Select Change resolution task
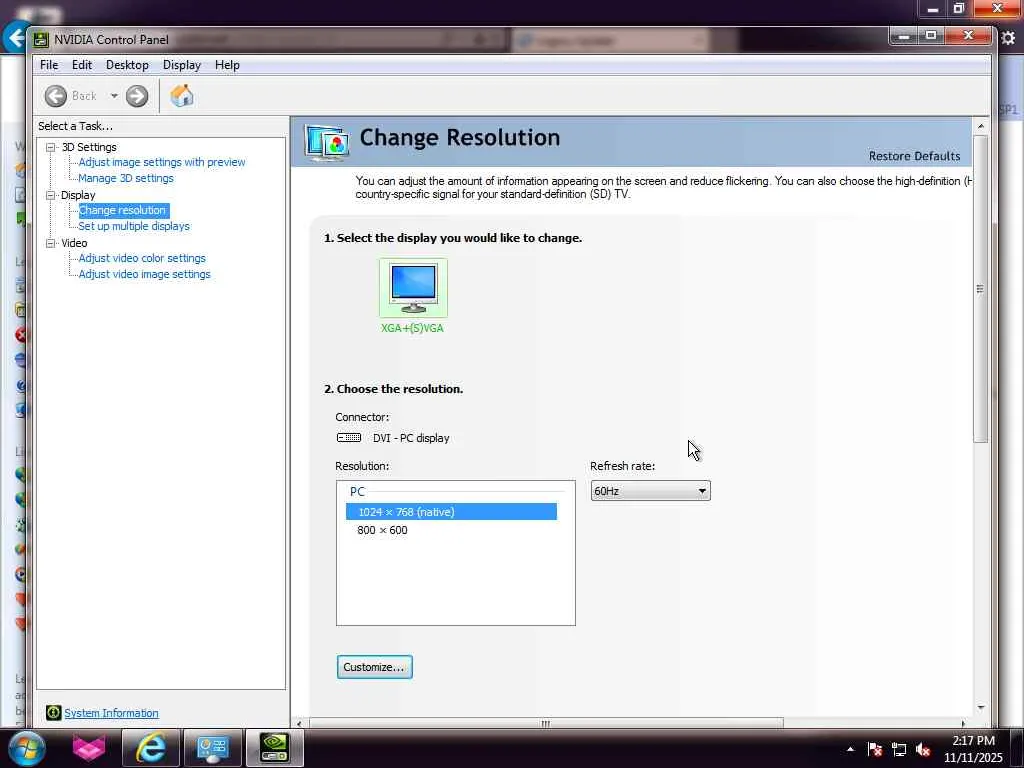Screen dimensions: 1024x768 tap(123, 210)
